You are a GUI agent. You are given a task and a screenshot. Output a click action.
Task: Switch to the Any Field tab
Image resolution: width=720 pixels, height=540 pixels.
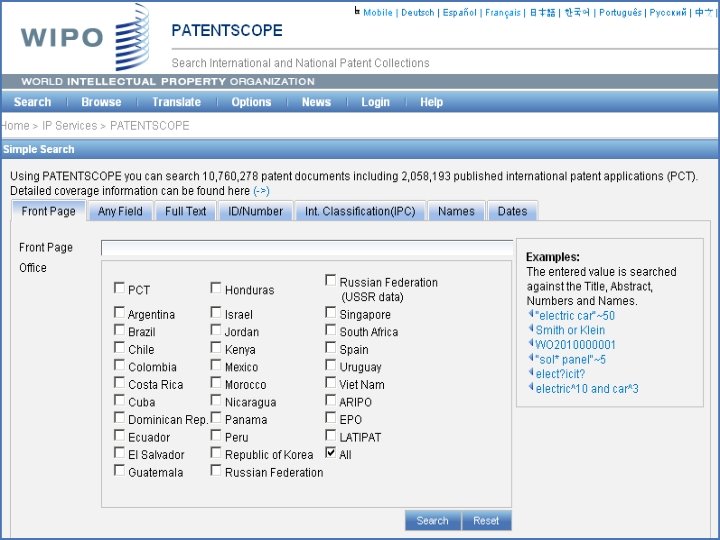click(x=120, y=211)
